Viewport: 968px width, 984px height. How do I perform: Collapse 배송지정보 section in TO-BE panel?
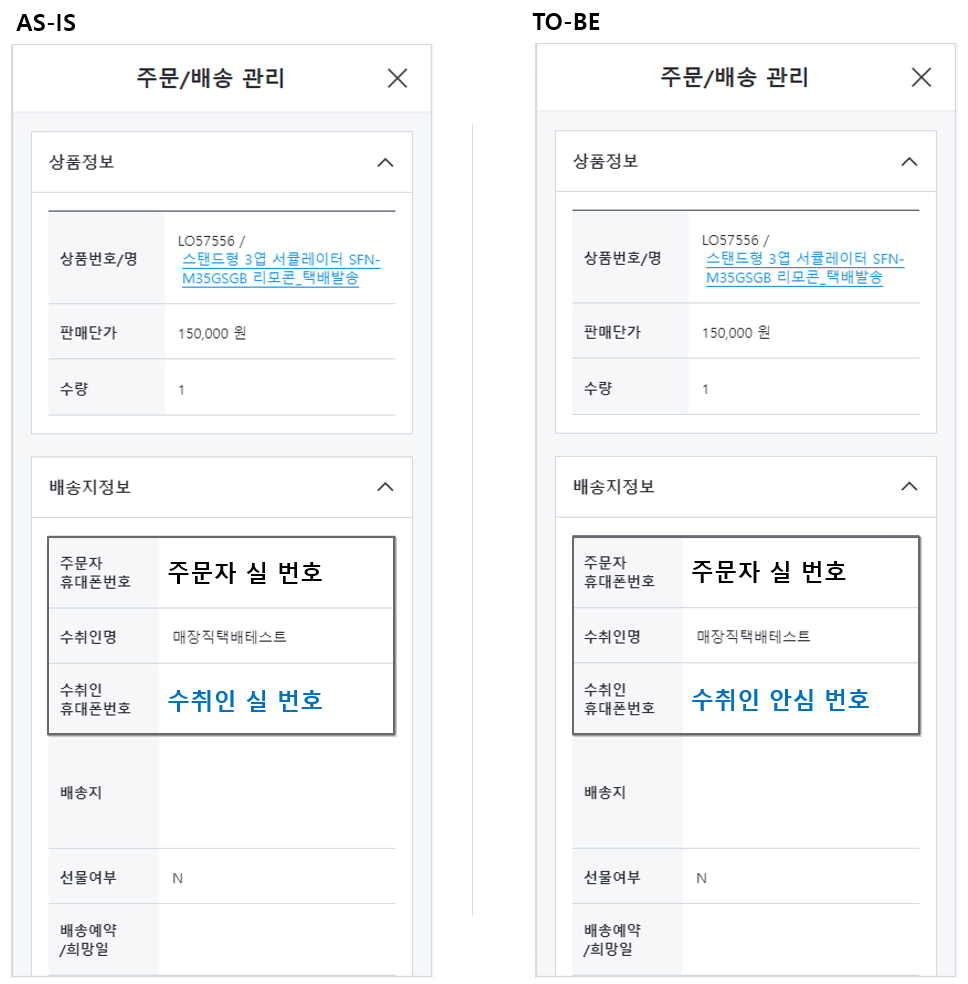[909, 486]
